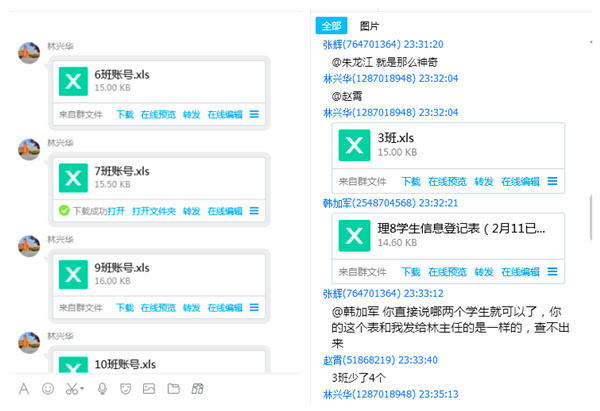
Task: Open the emoji picker
Action: tap(48, 389)
